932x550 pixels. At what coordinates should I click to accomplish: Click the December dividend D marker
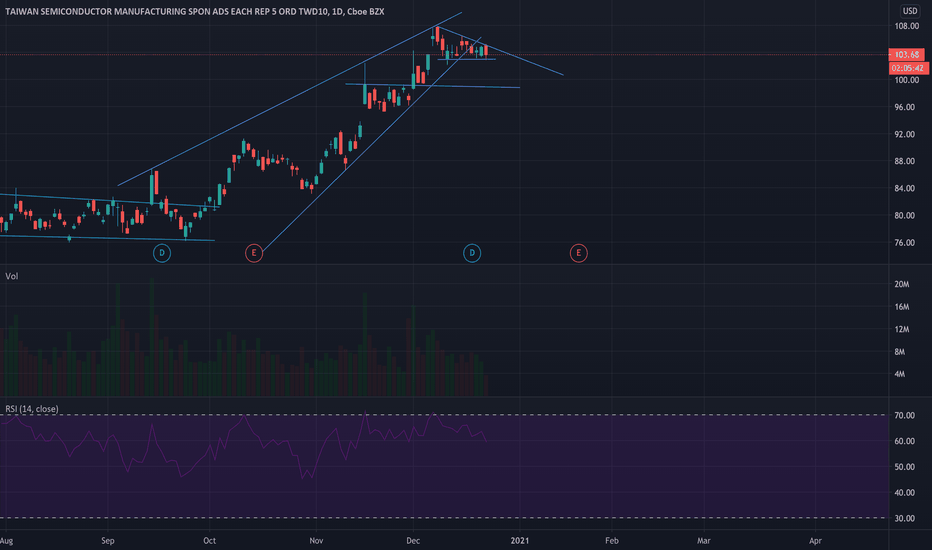tap(472, 253)
